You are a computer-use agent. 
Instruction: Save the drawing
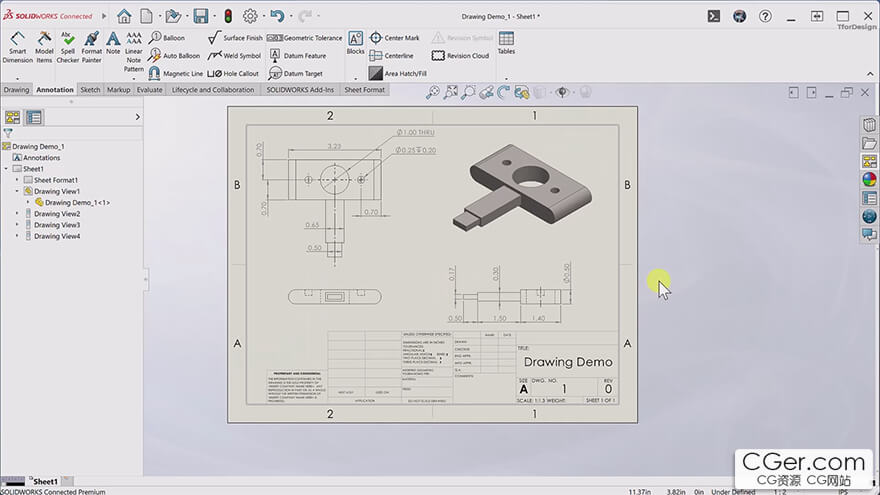[x=201, y=16]
